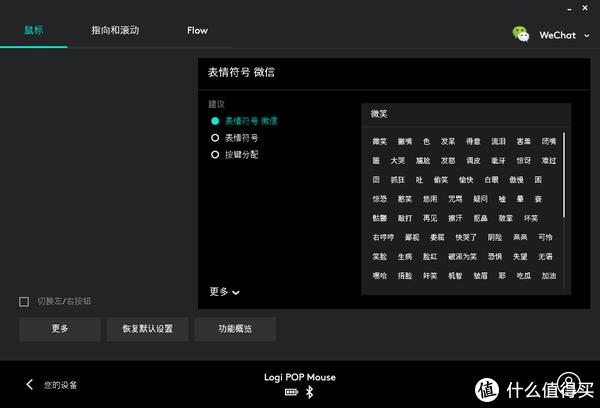Choose the 大哭 emoji

click(398, 161)
